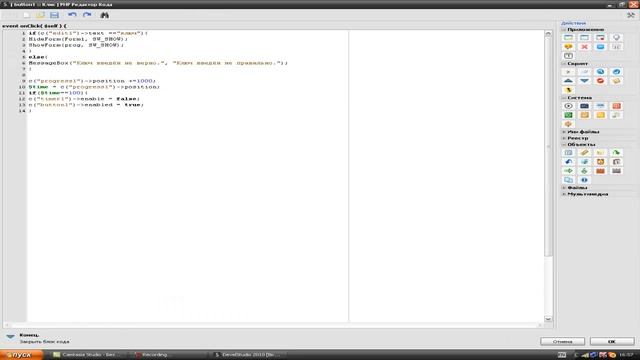
Task: Place cursor on line 3 ShowForm call
Action: coord(76,45)
